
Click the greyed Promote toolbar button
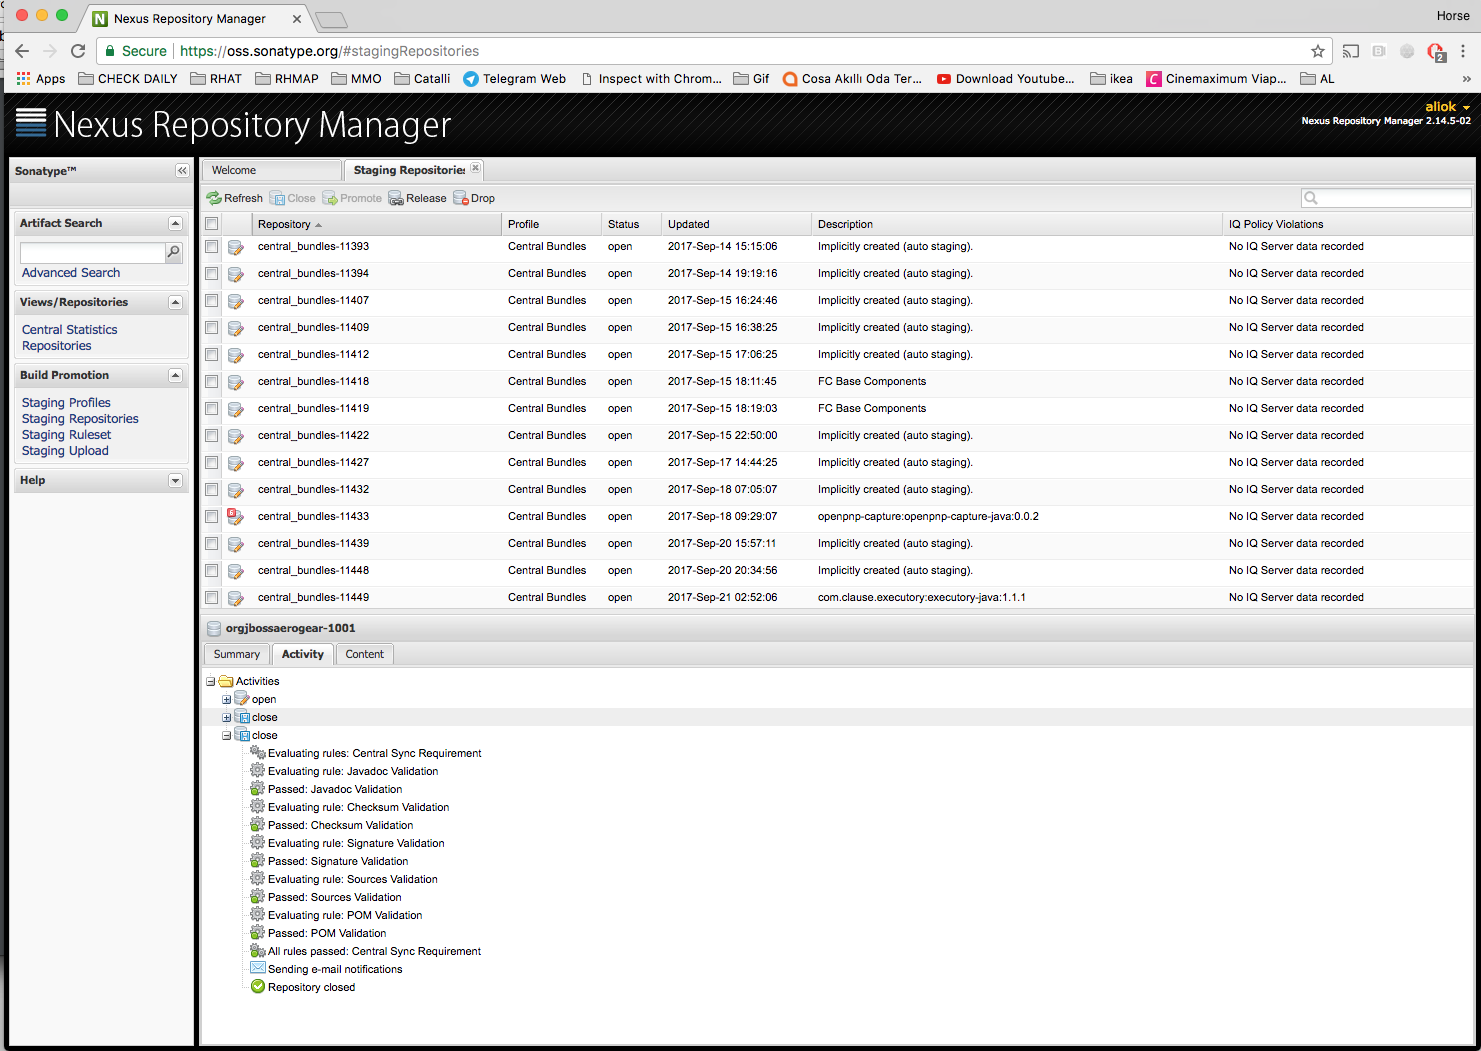click(x=352, y=198)
